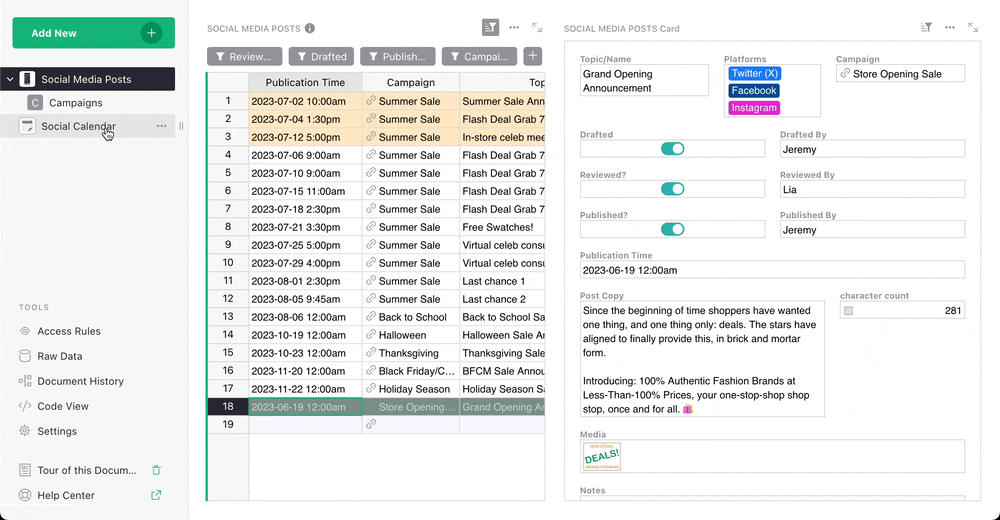The height and width of the screenshot is (520, 1000).
Task: Toggle the Drafted switch off
Action: point(673,149)
